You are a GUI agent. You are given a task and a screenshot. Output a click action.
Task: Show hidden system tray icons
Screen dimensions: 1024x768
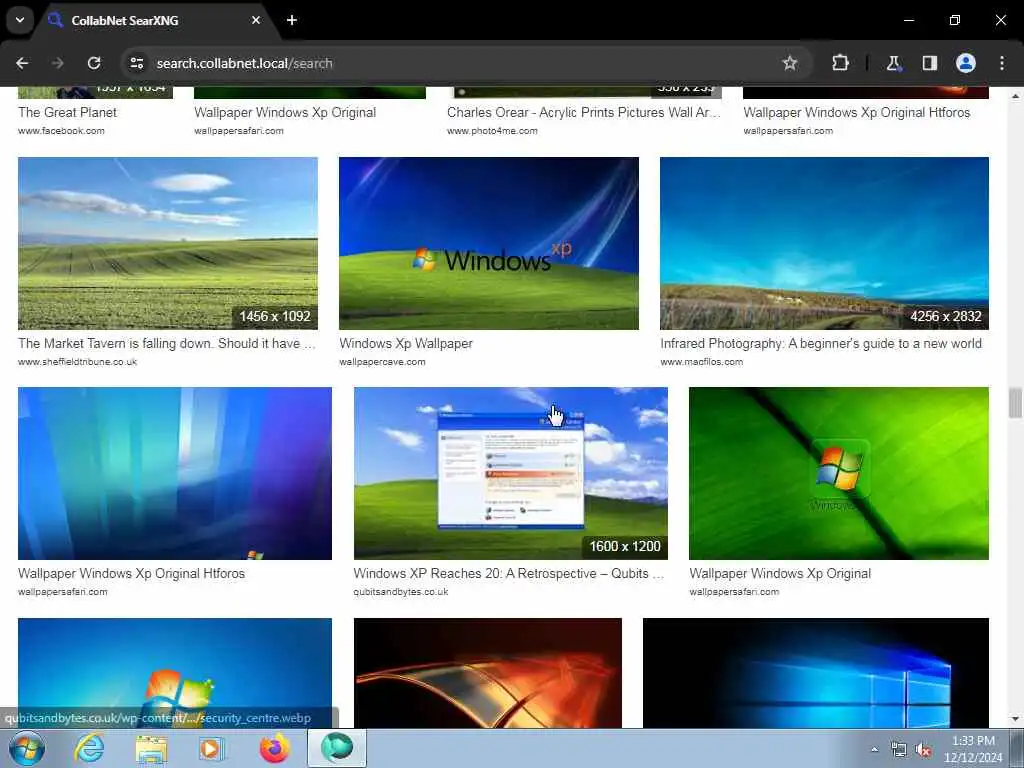(x=874, y=749)
